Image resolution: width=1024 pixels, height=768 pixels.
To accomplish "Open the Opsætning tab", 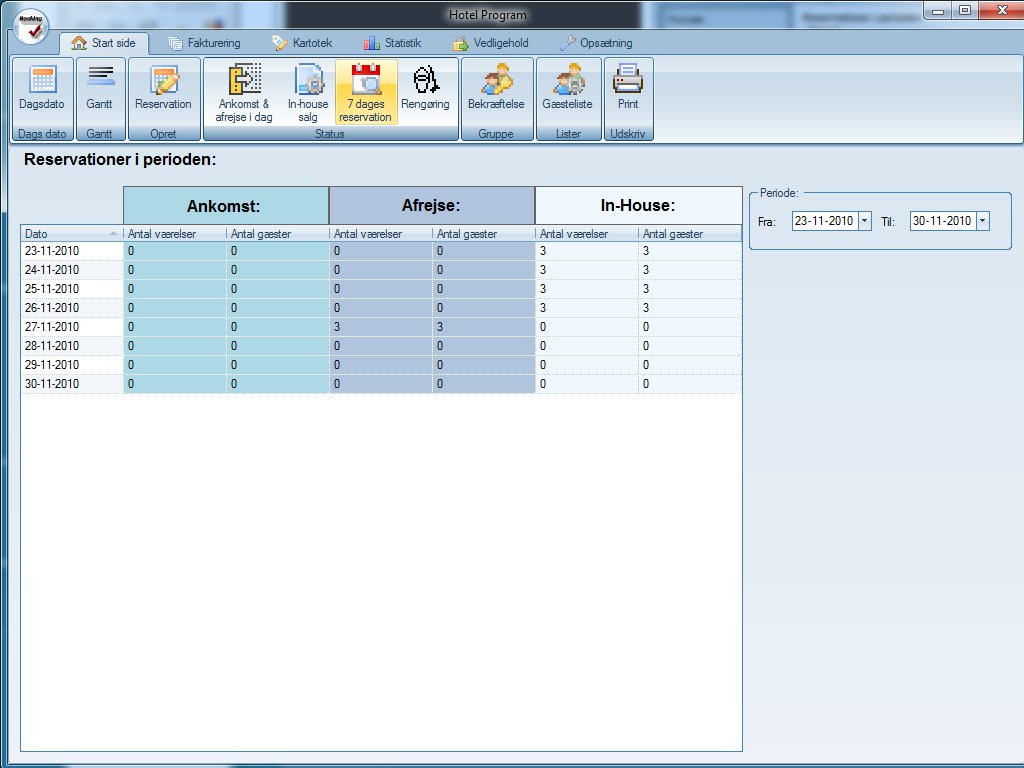I will click(595, 43).
